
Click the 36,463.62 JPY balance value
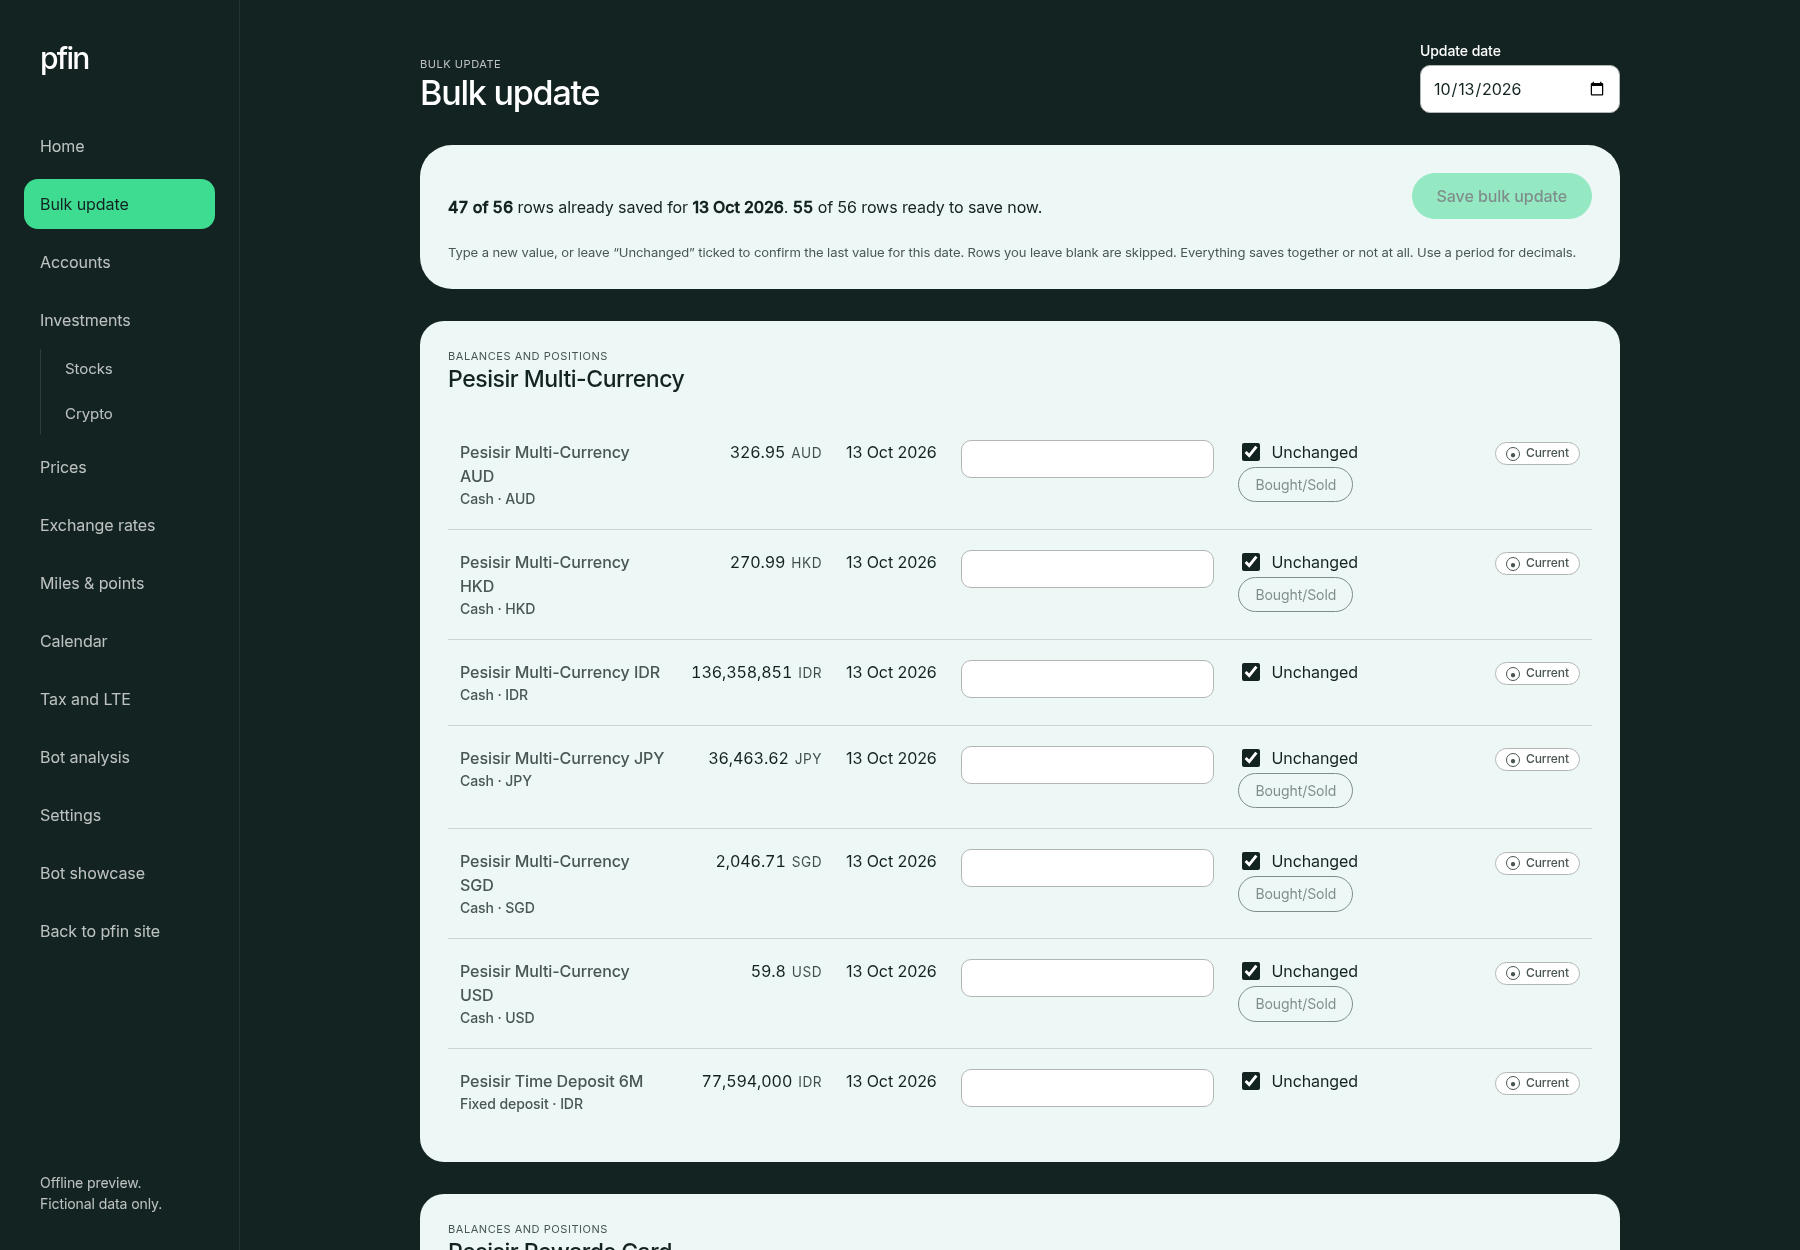pos(765,758)
